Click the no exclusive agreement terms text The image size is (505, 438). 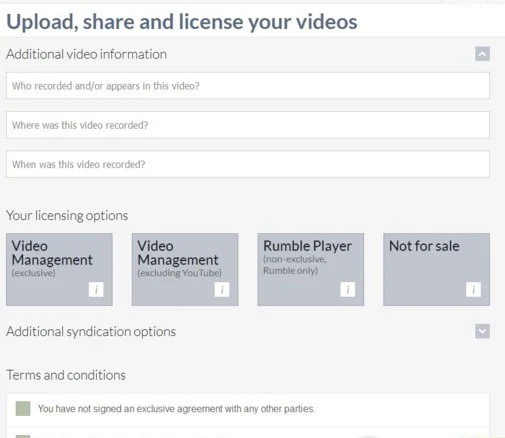(176, 409)
